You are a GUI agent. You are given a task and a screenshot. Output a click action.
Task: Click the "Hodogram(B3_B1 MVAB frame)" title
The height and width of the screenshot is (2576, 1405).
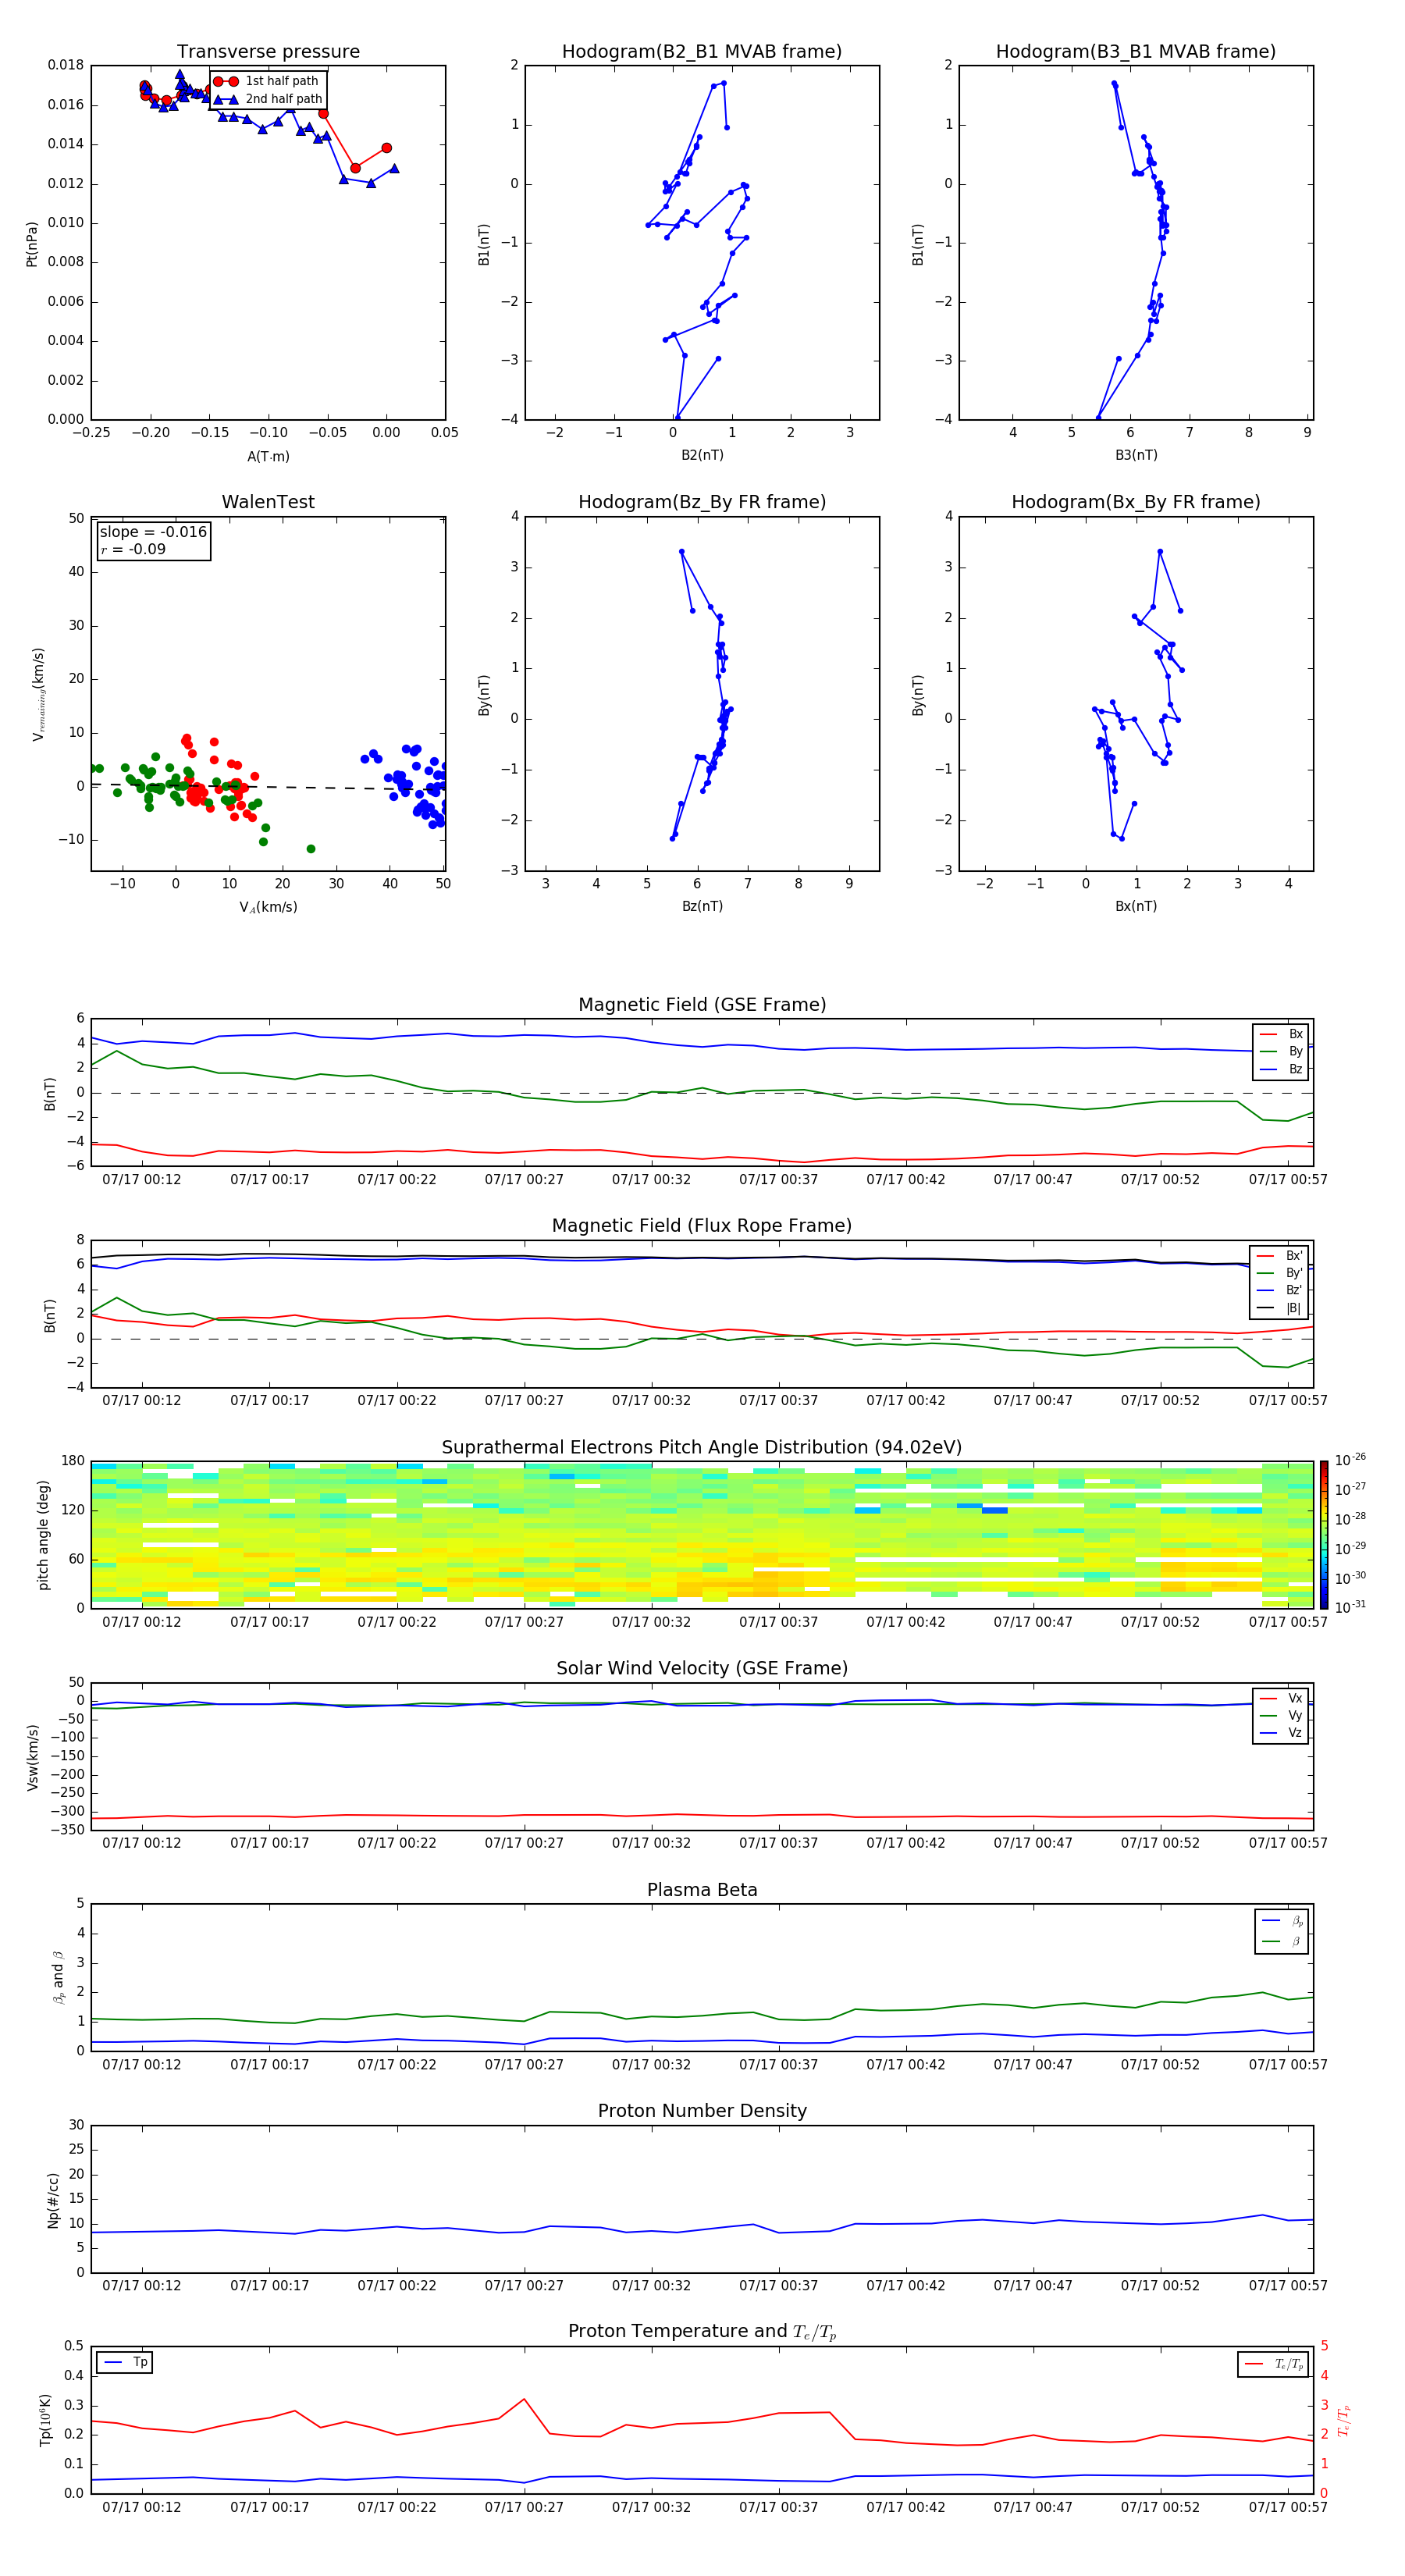point(1135,51)
